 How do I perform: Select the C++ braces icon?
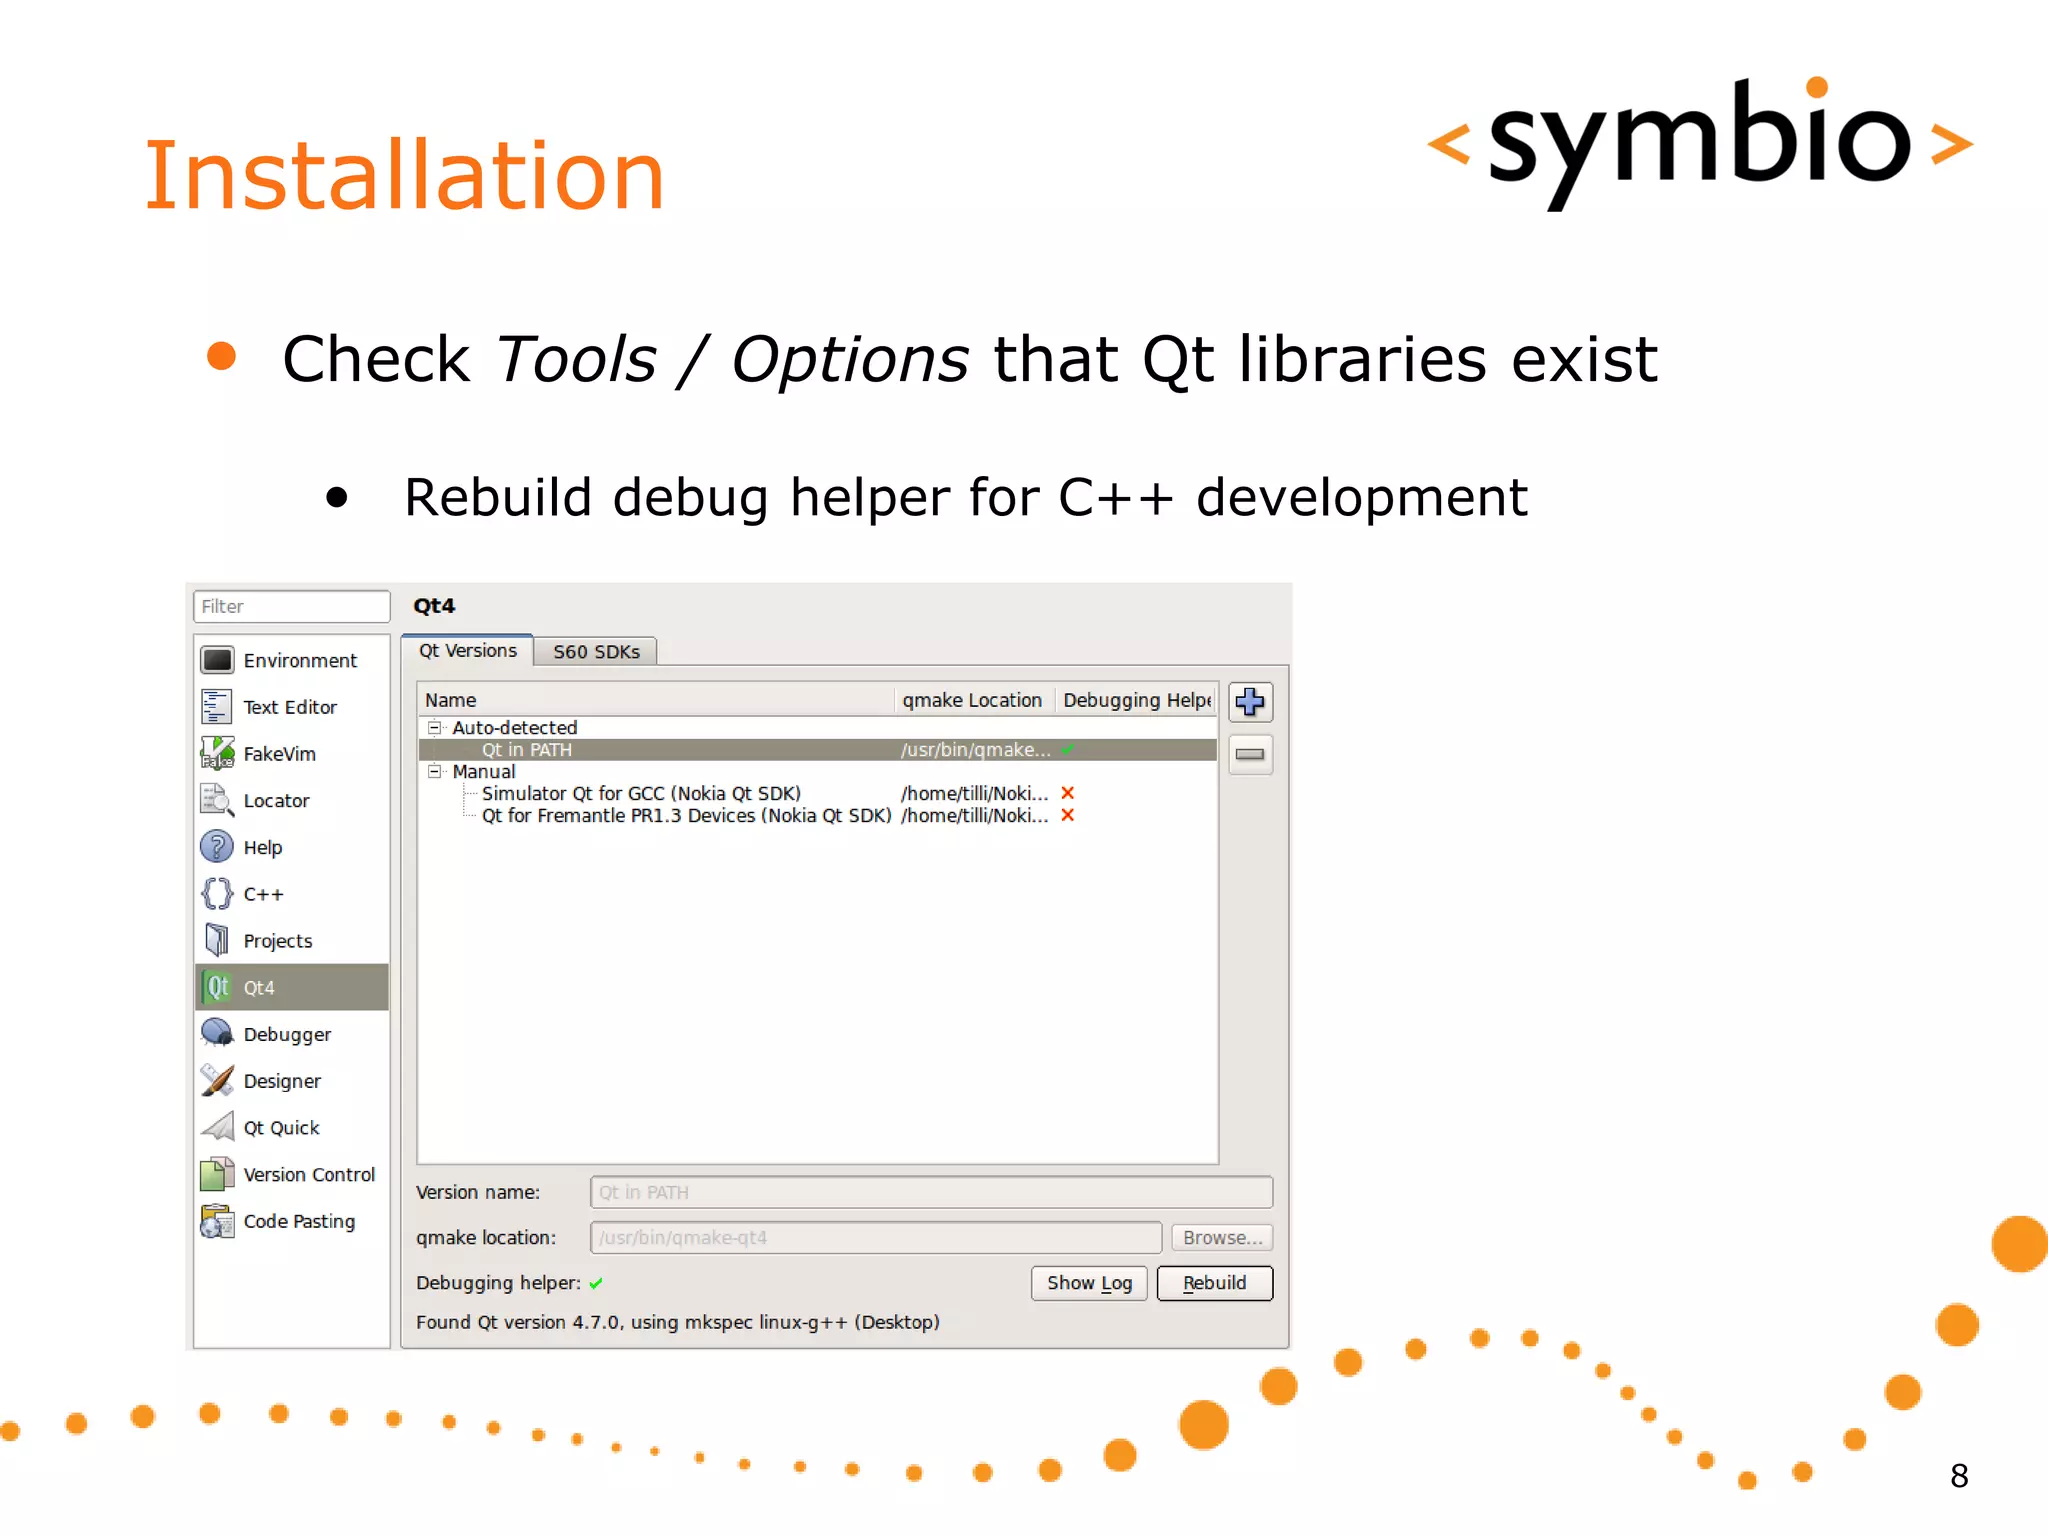(217, 894)
